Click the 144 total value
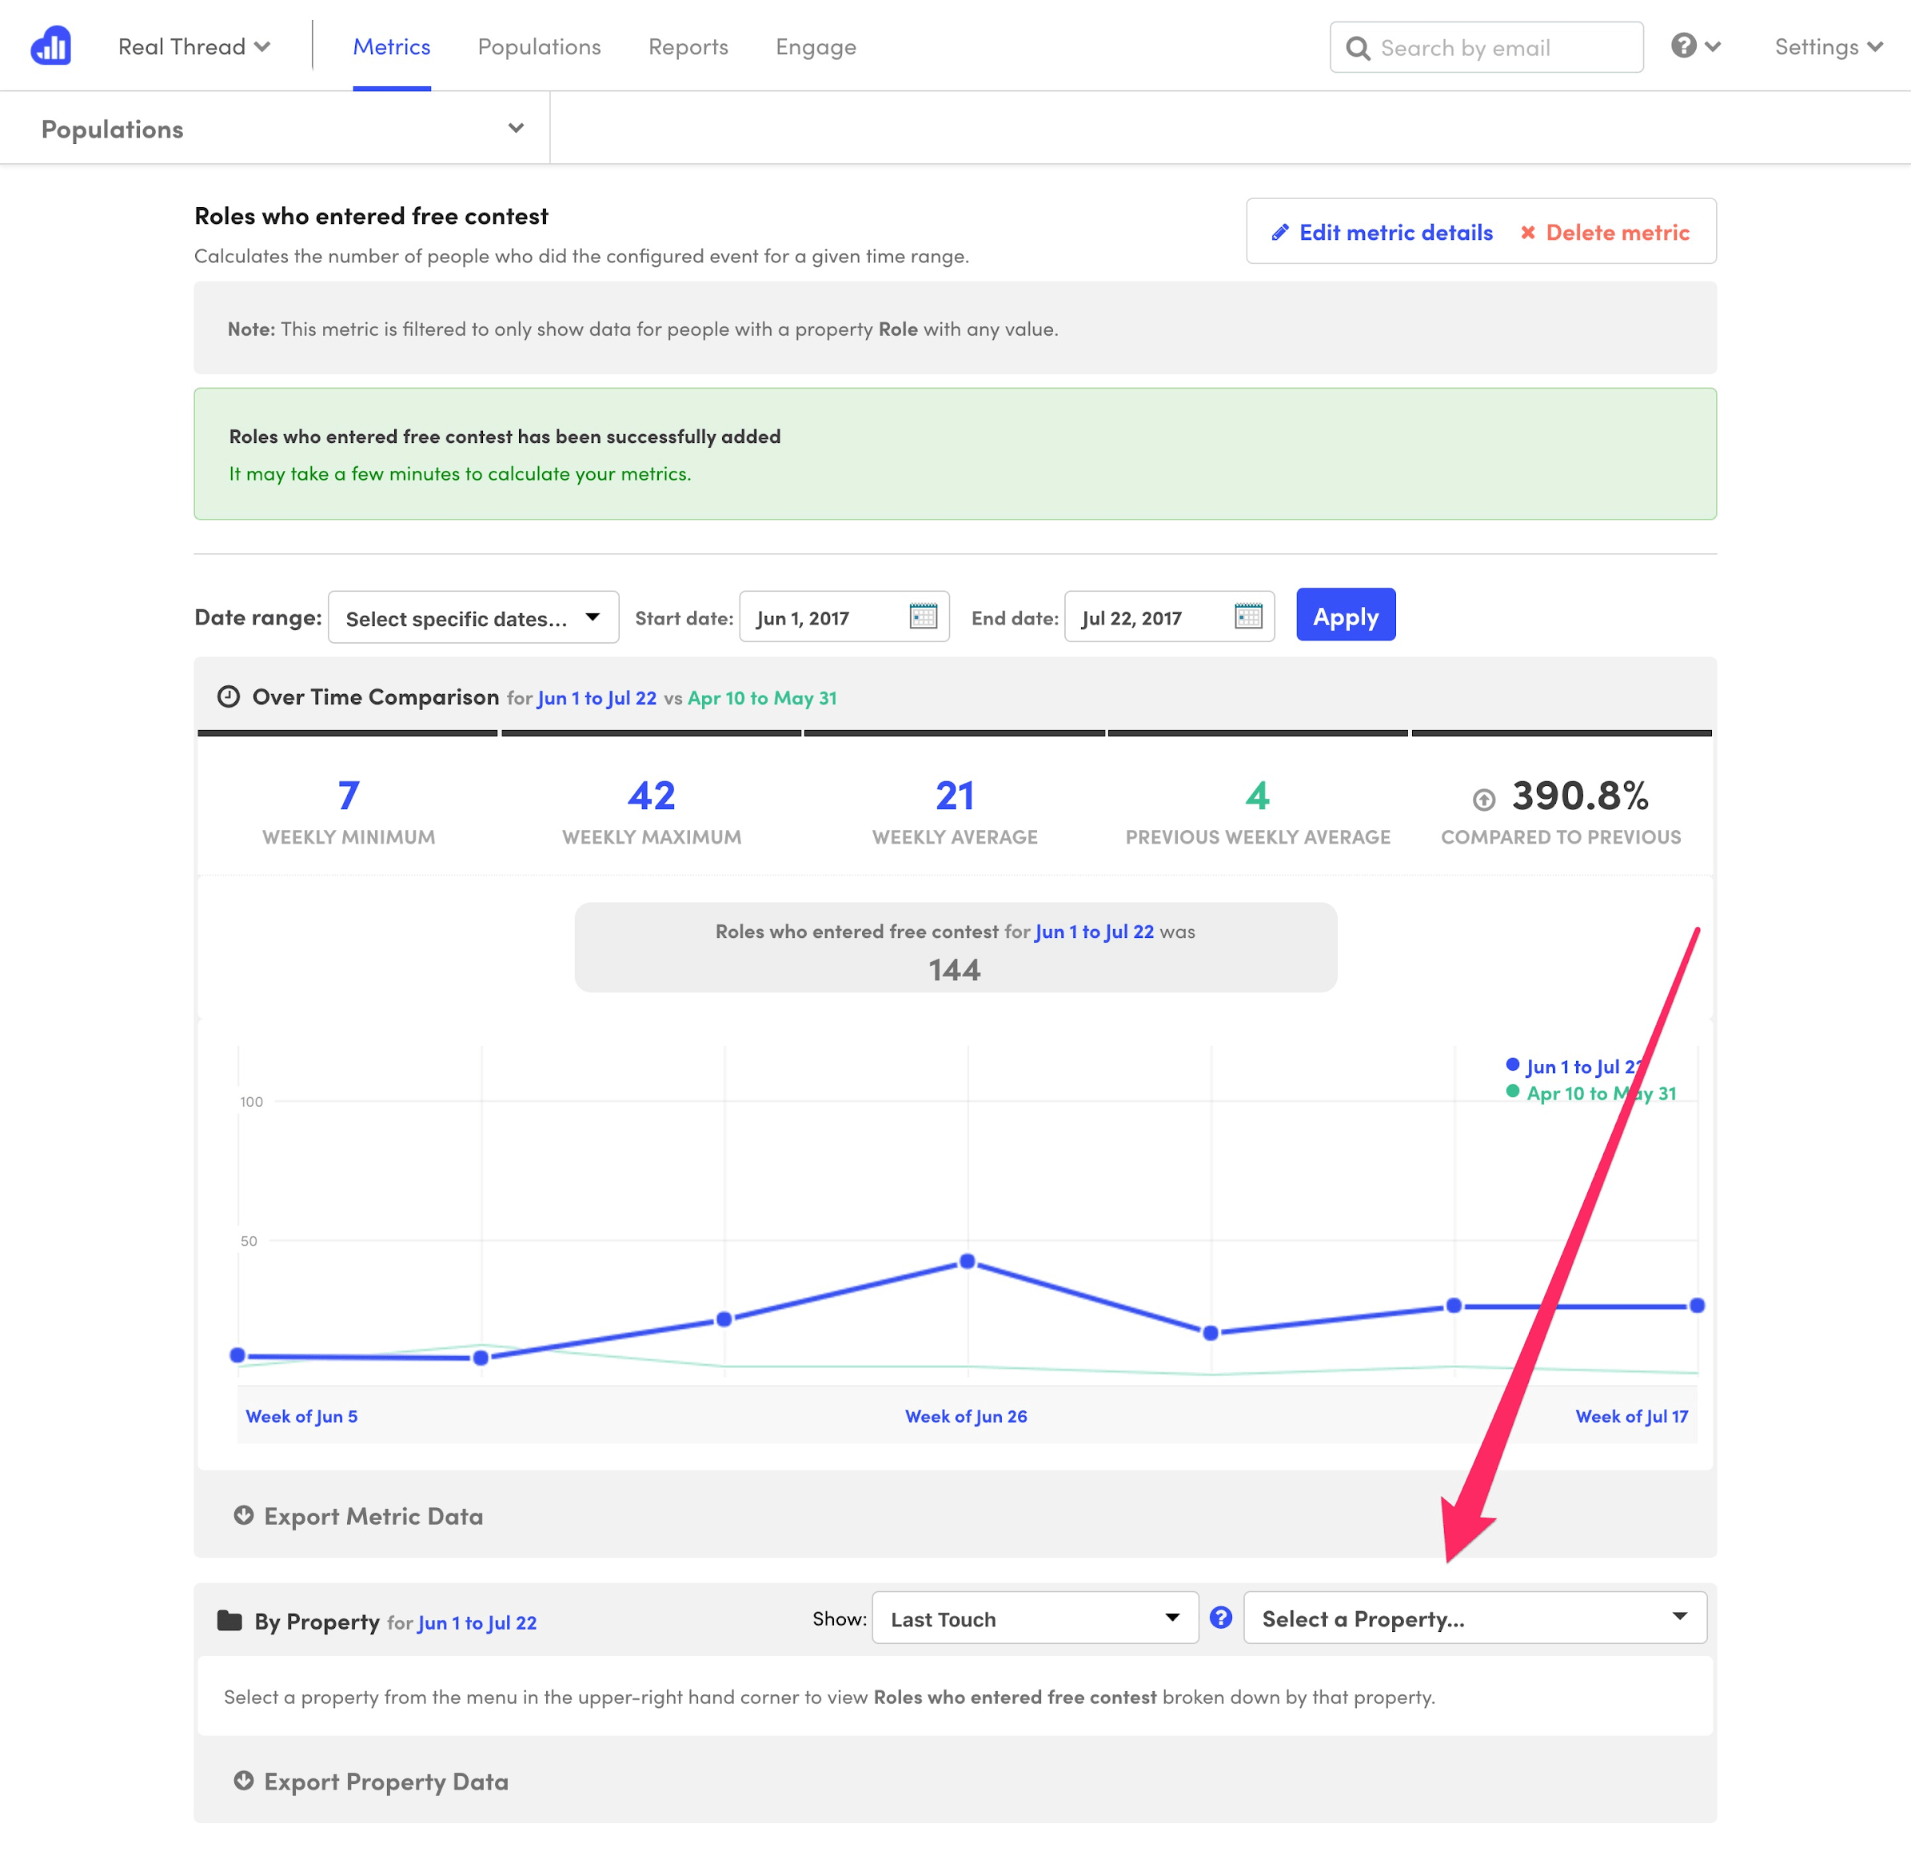The width and height of the screenshot is (1912, 1859). click(x=955, y=970)
